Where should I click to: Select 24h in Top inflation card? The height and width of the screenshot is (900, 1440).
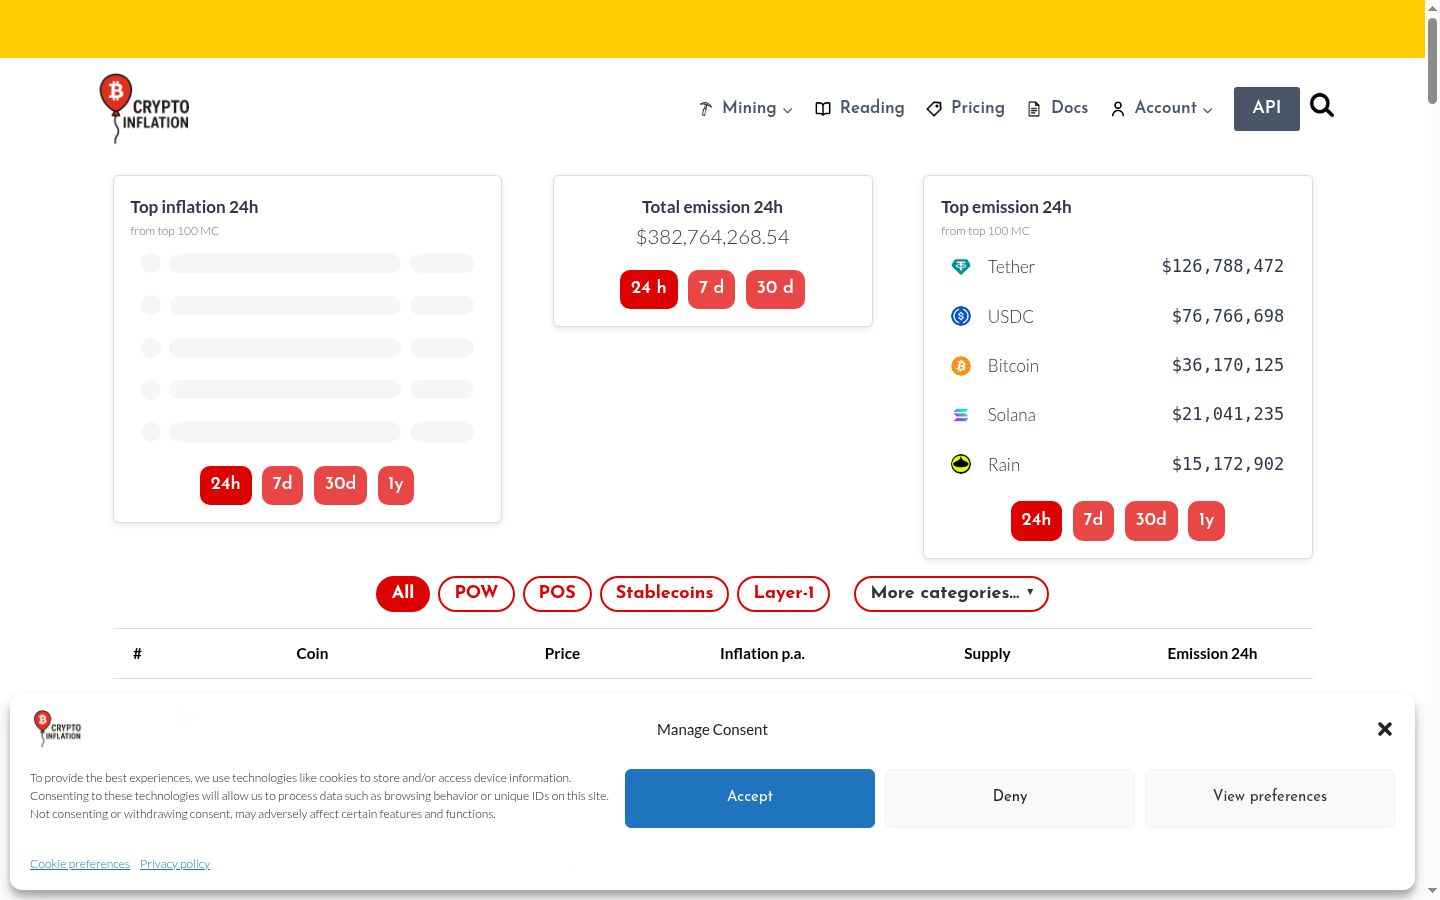coord(226,485)
